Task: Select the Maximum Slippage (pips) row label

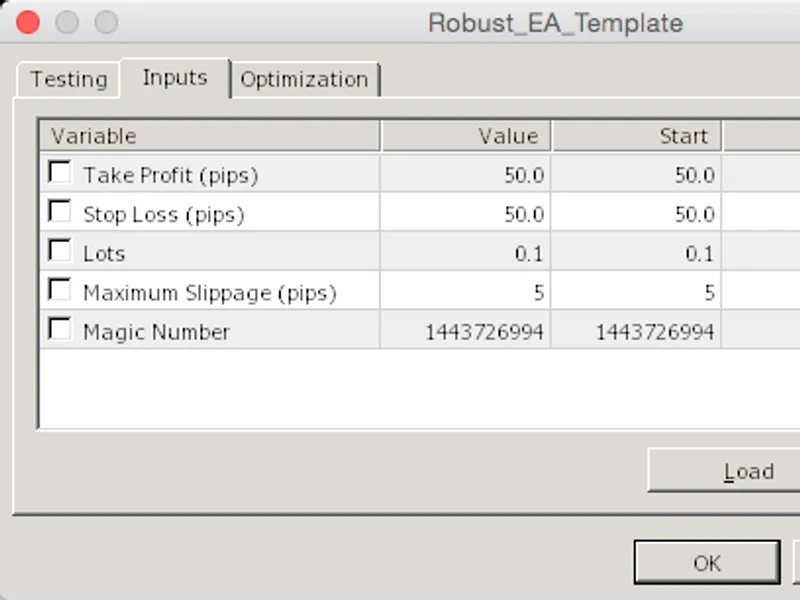Action: [210, 293]
